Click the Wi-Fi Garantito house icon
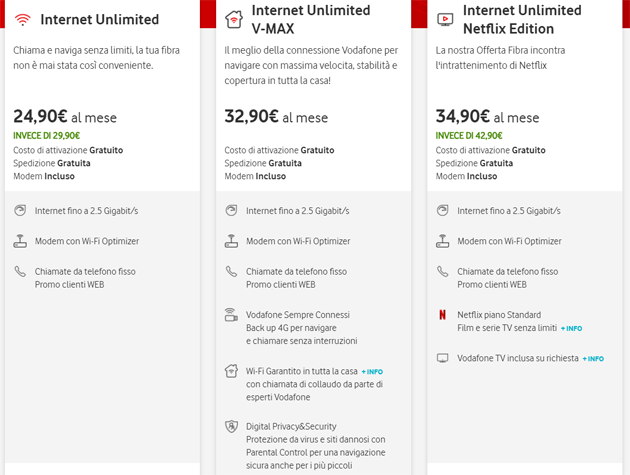630x475 pixels. pos(231,371)
